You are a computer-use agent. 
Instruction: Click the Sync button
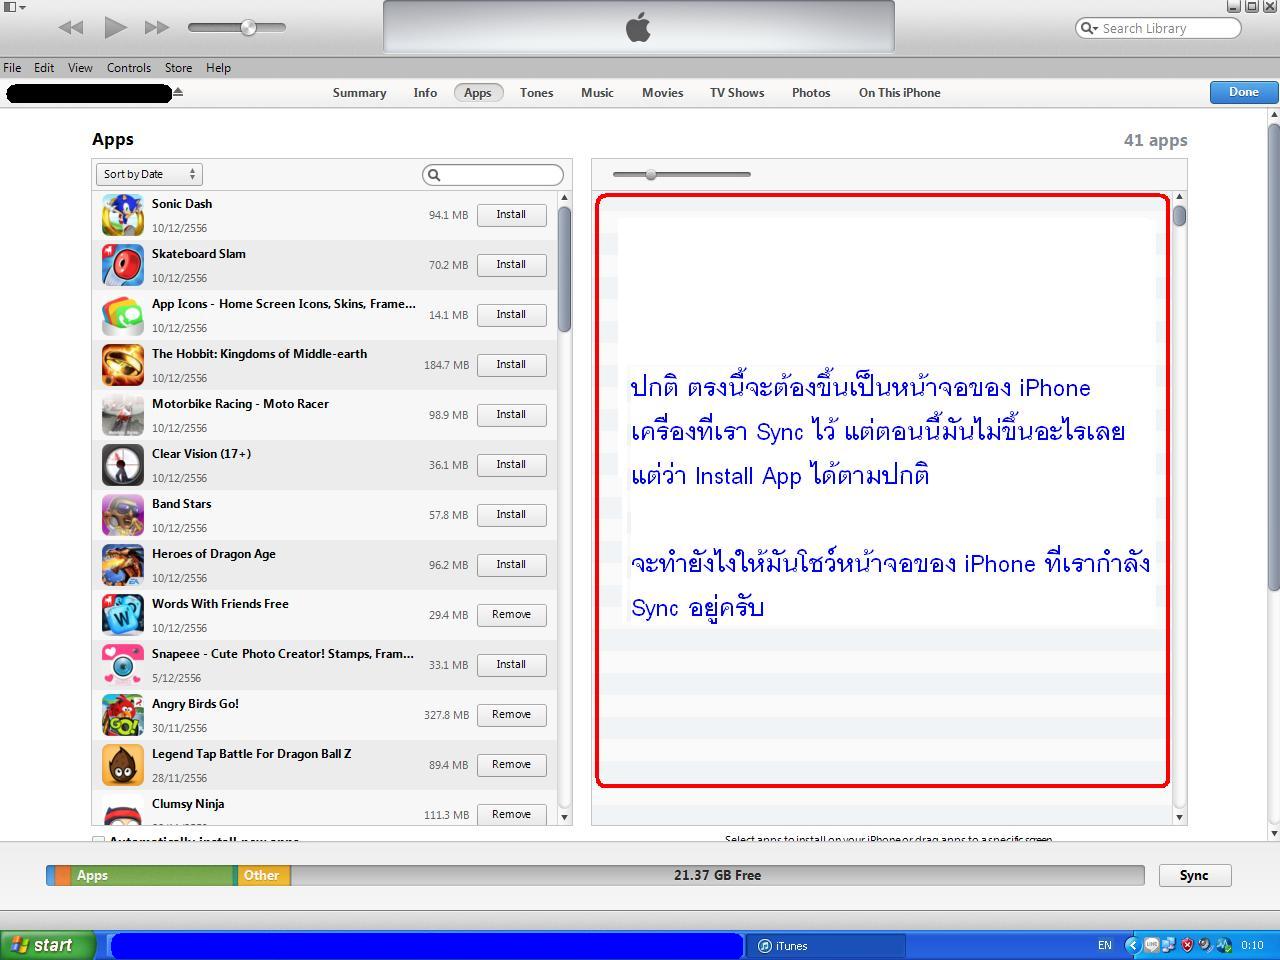click(x=1194, y=875)
